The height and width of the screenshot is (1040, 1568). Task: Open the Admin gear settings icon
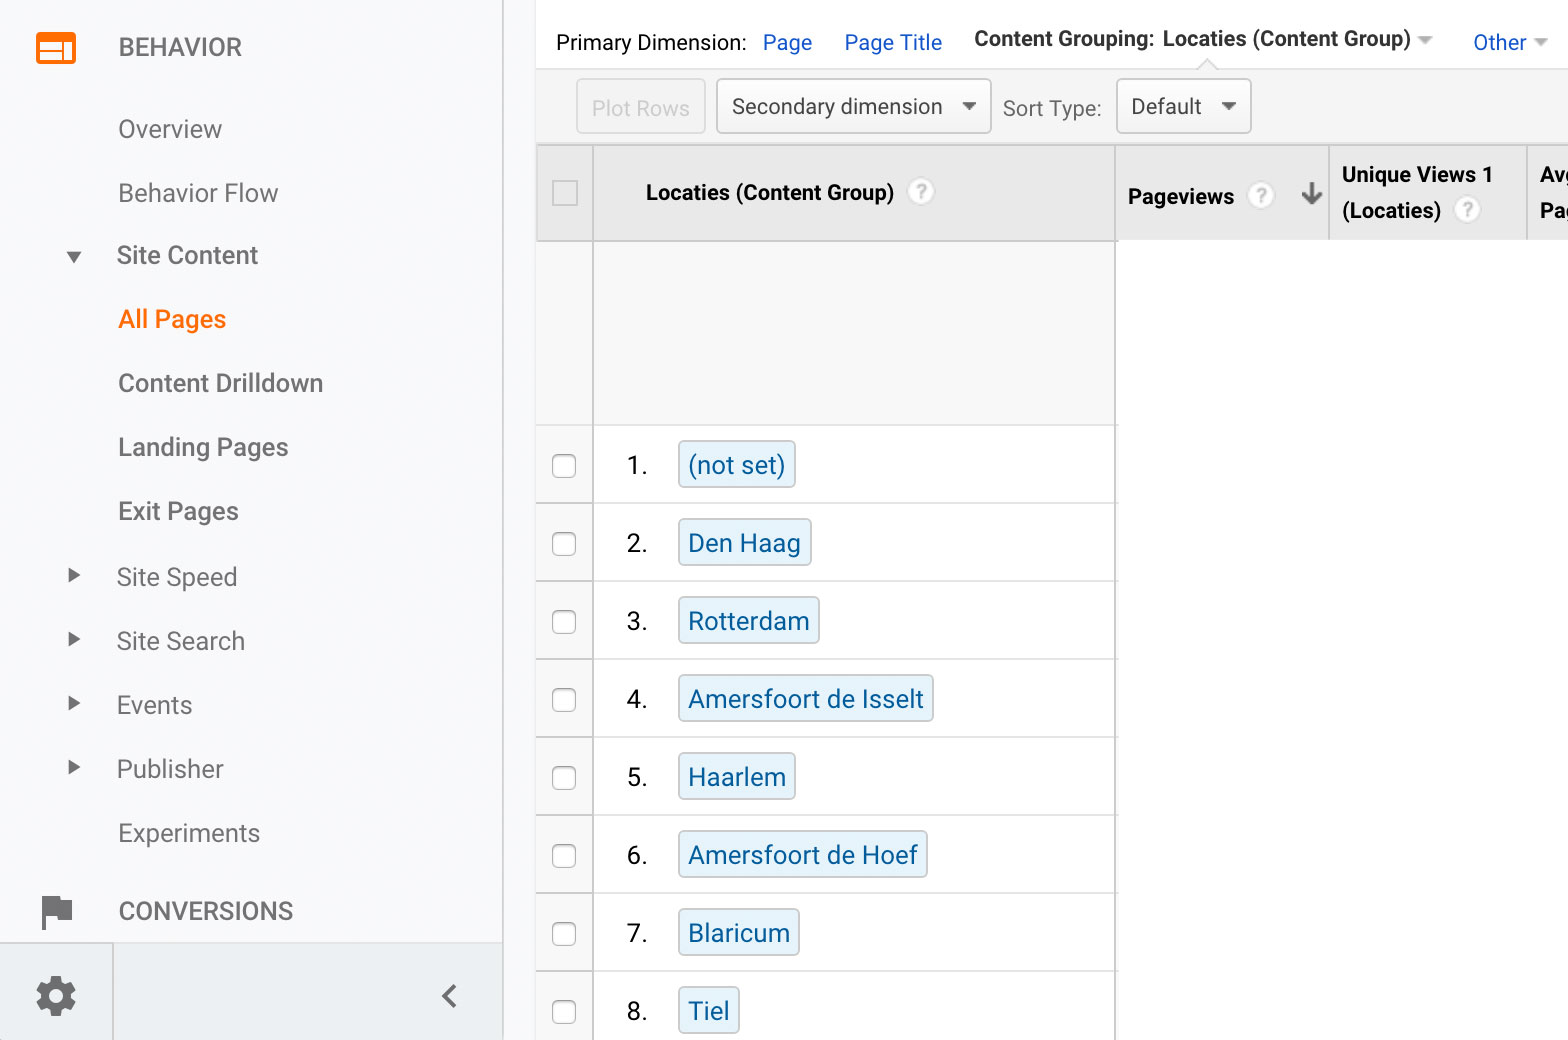point(56,996)
